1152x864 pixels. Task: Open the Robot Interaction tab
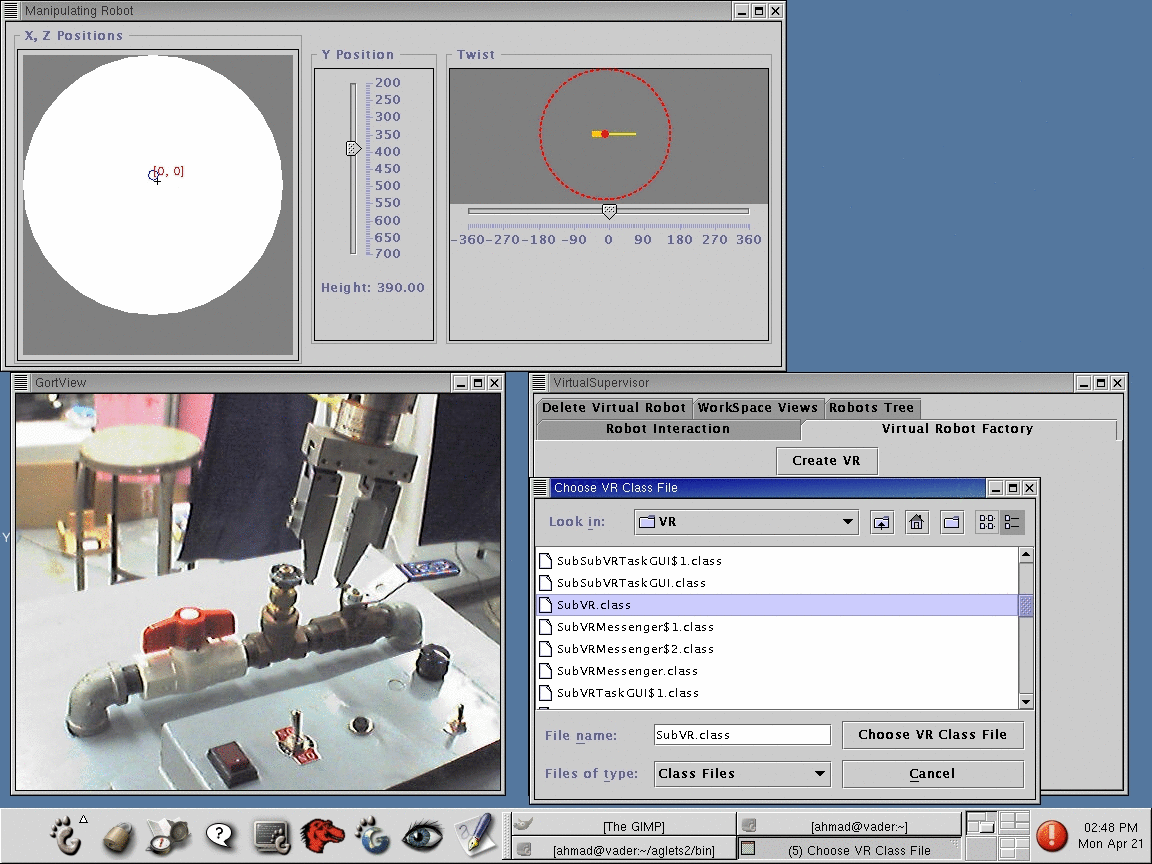[668, 429]
